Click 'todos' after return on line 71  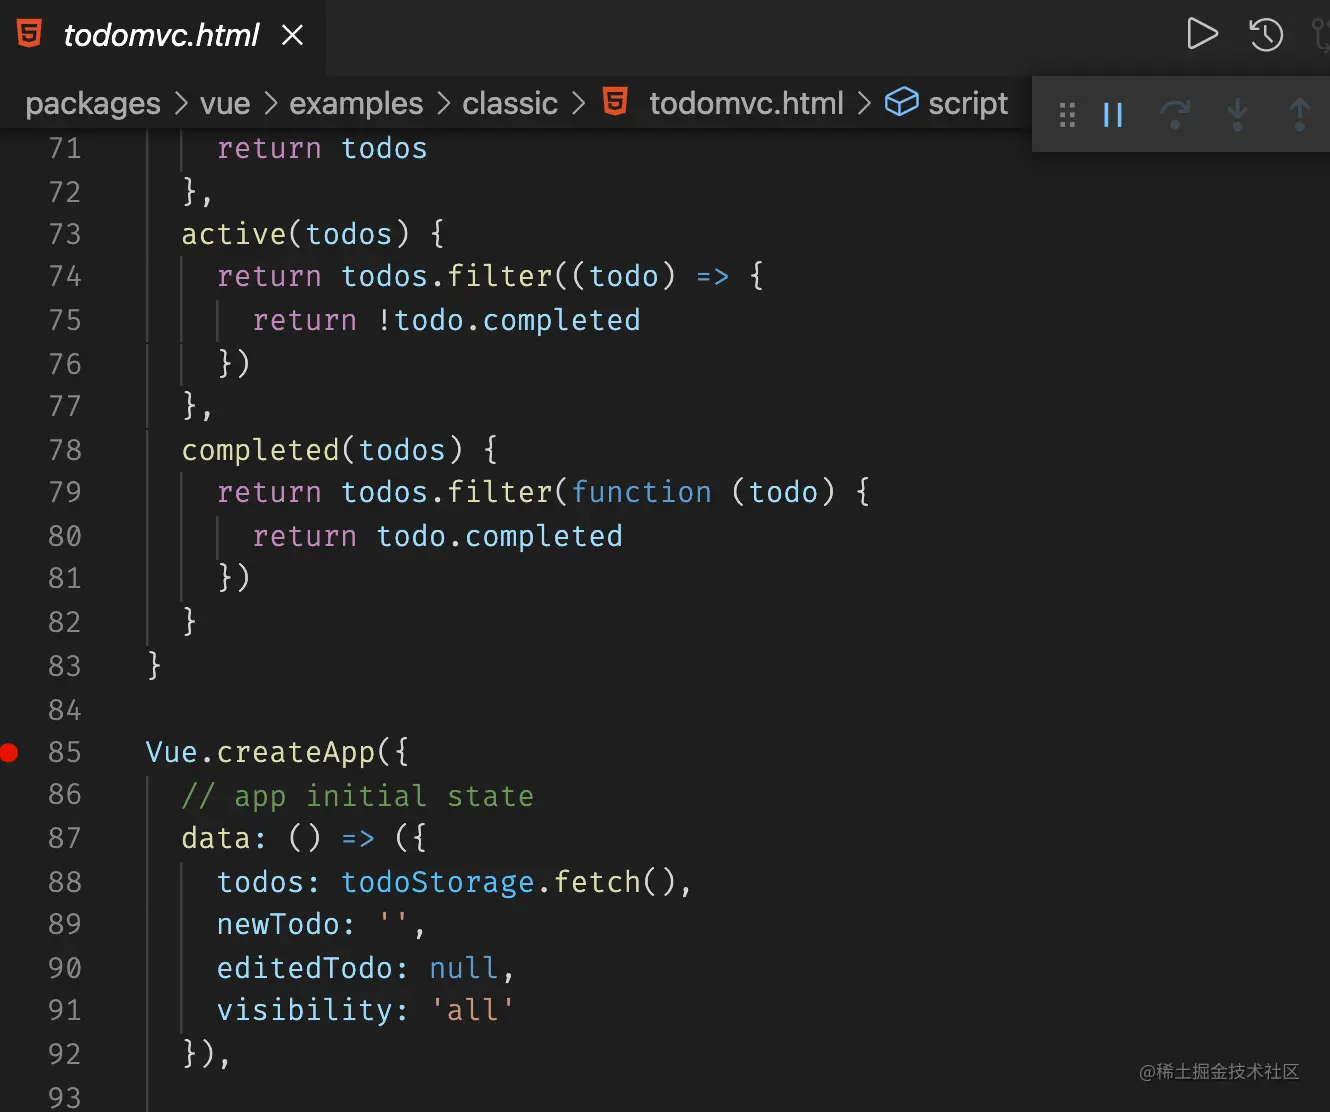click(385, 148)
